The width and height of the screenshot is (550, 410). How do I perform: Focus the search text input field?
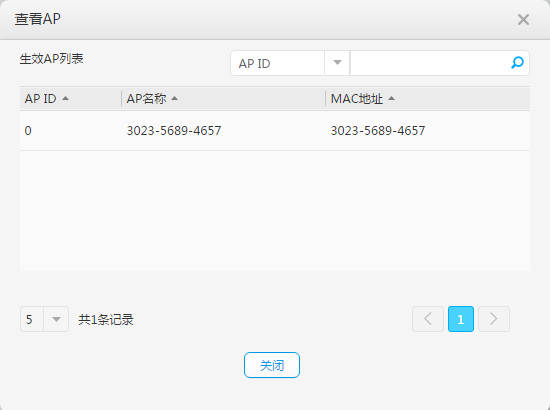pos(430,63)
